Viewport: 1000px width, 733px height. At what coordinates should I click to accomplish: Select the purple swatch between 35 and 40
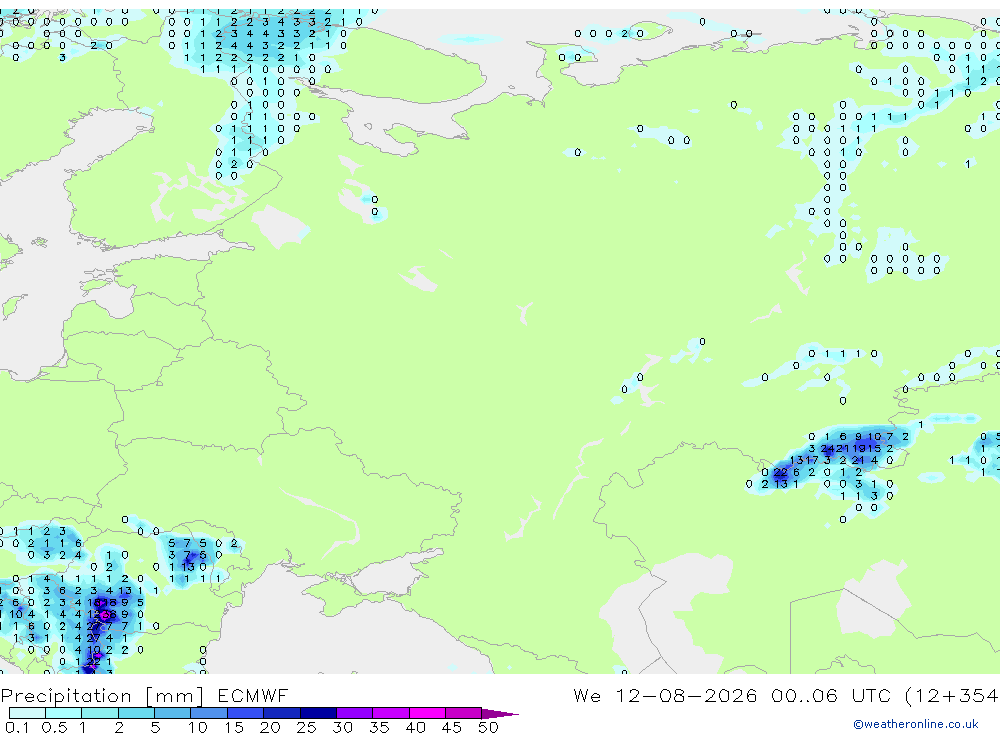tap(391, 713)
